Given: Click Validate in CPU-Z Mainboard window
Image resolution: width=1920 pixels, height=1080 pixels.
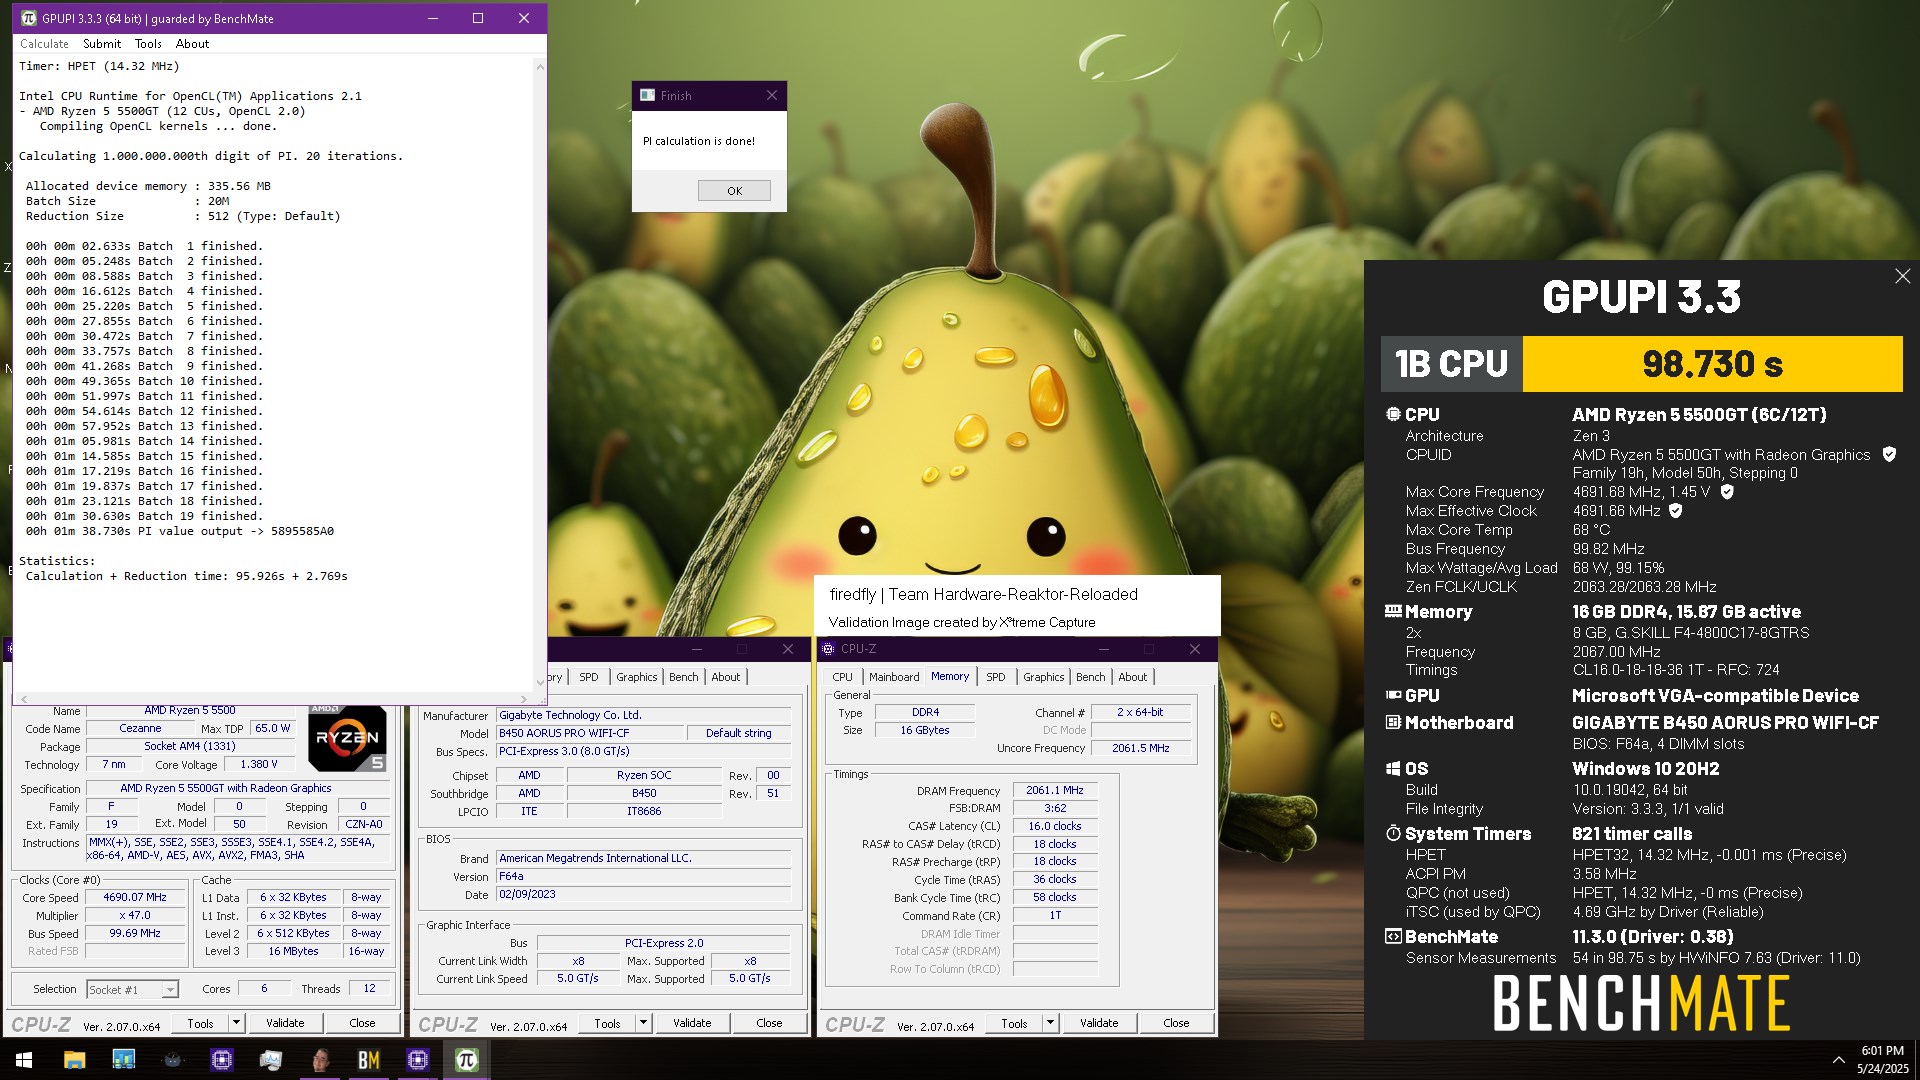Looking at the screenshot, I should 692,1023.
